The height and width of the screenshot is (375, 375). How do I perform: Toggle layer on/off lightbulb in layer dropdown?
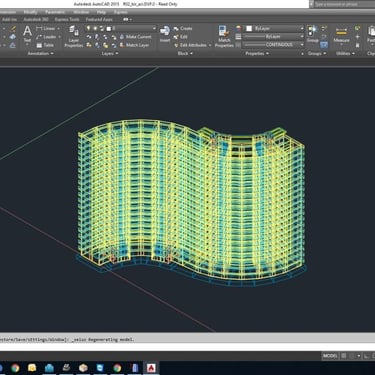tap(88, 29)
